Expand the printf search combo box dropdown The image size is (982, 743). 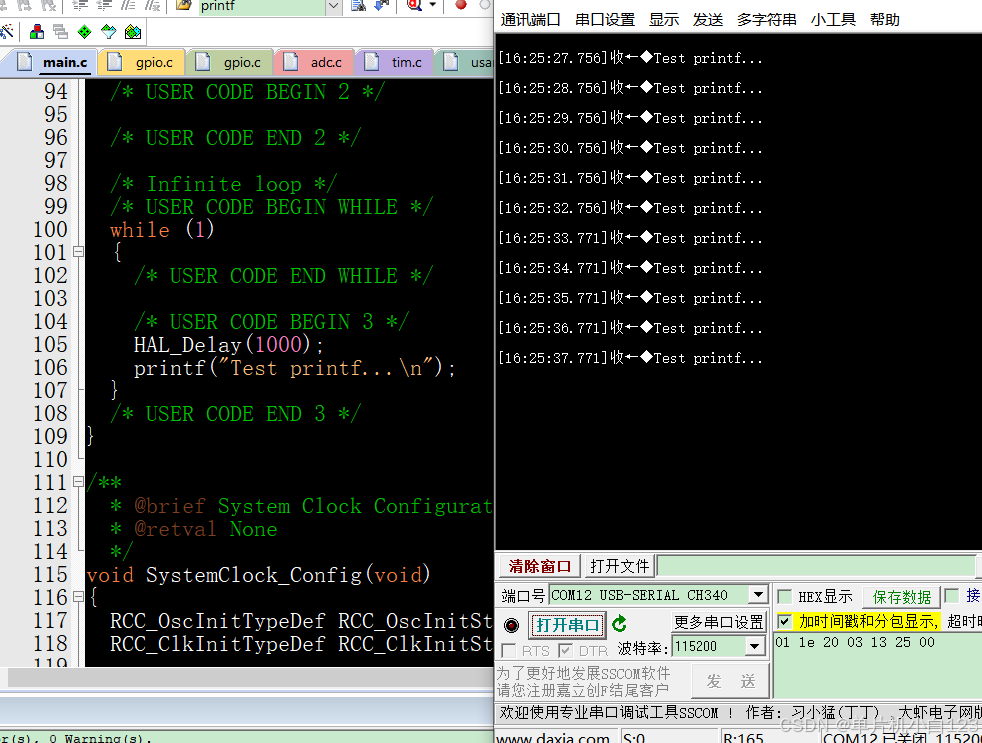click(333, 8)
